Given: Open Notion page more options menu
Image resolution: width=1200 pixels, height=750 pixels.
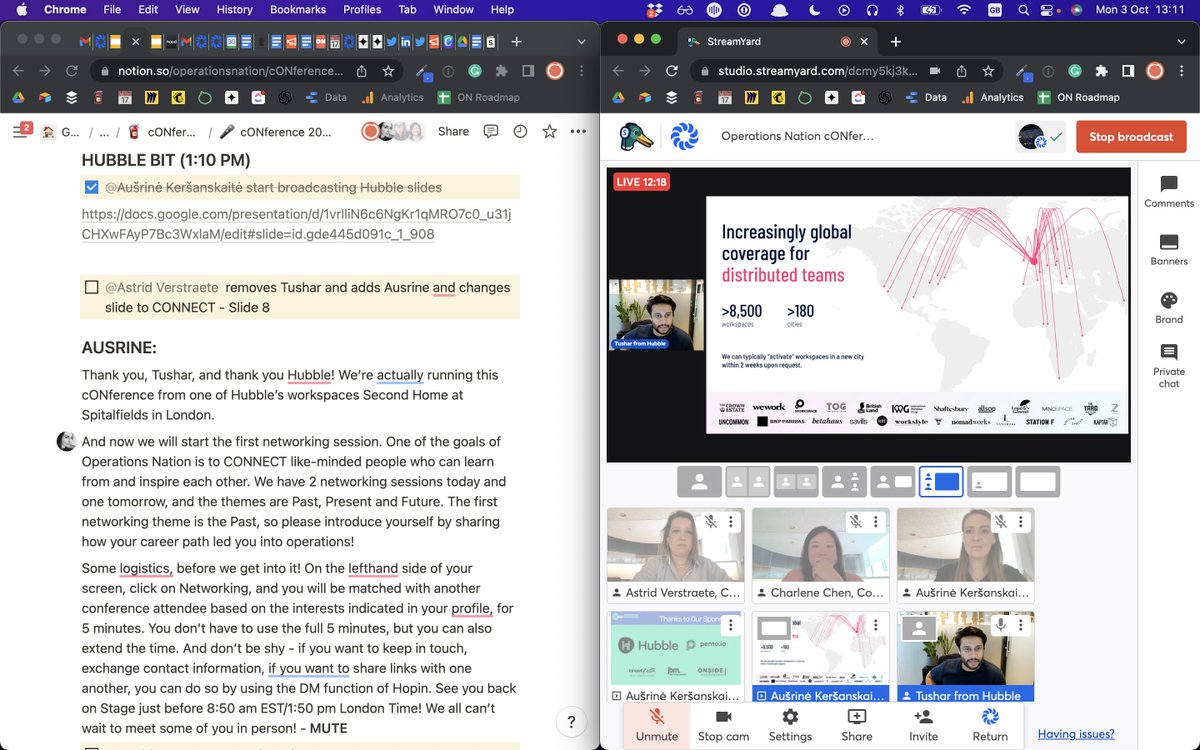Looking at the screenshot, I should 578,131.
